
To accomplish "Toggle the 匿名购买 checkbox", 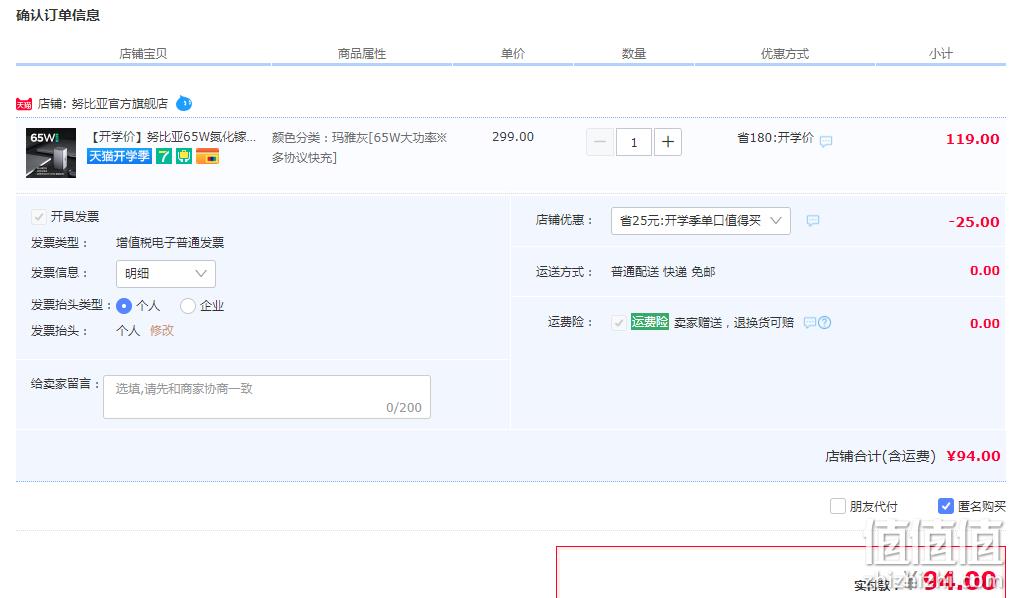I will pos(946,506).
